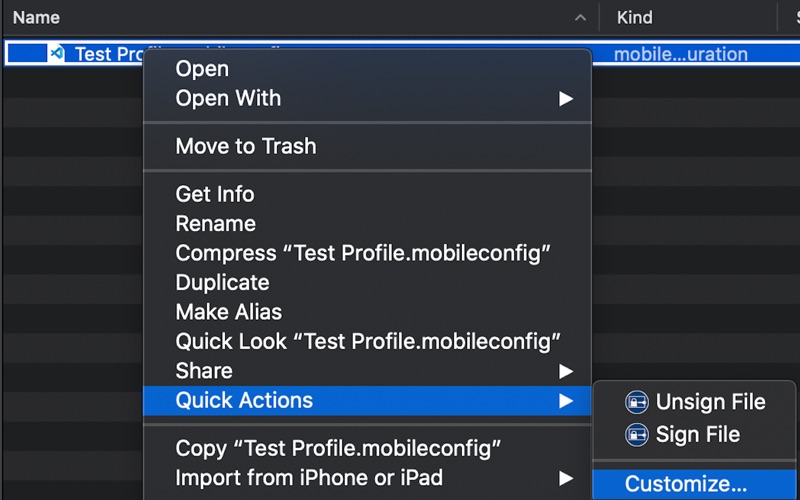Select Copy "Test Profile.mobileconfig"

(x=338, y=448)
